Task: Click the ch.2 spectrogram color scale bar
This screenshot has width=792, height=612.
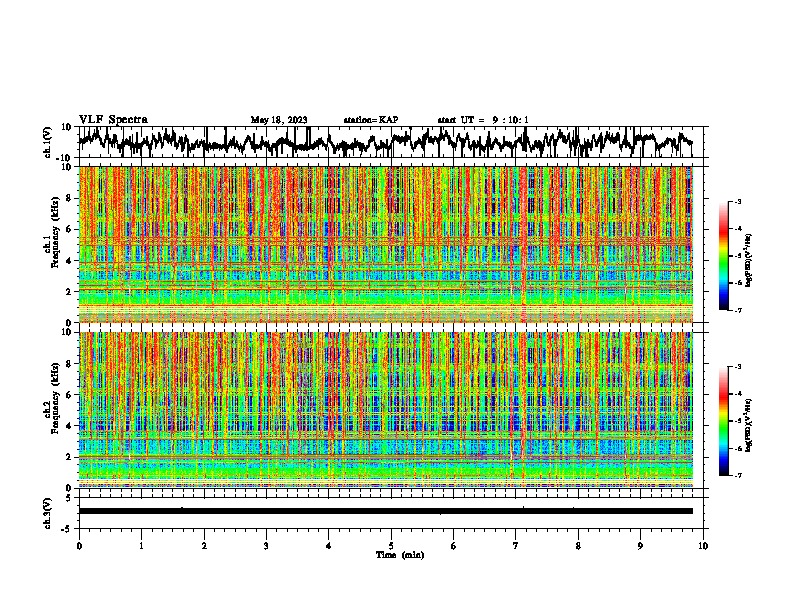Action: pos(723,421)
